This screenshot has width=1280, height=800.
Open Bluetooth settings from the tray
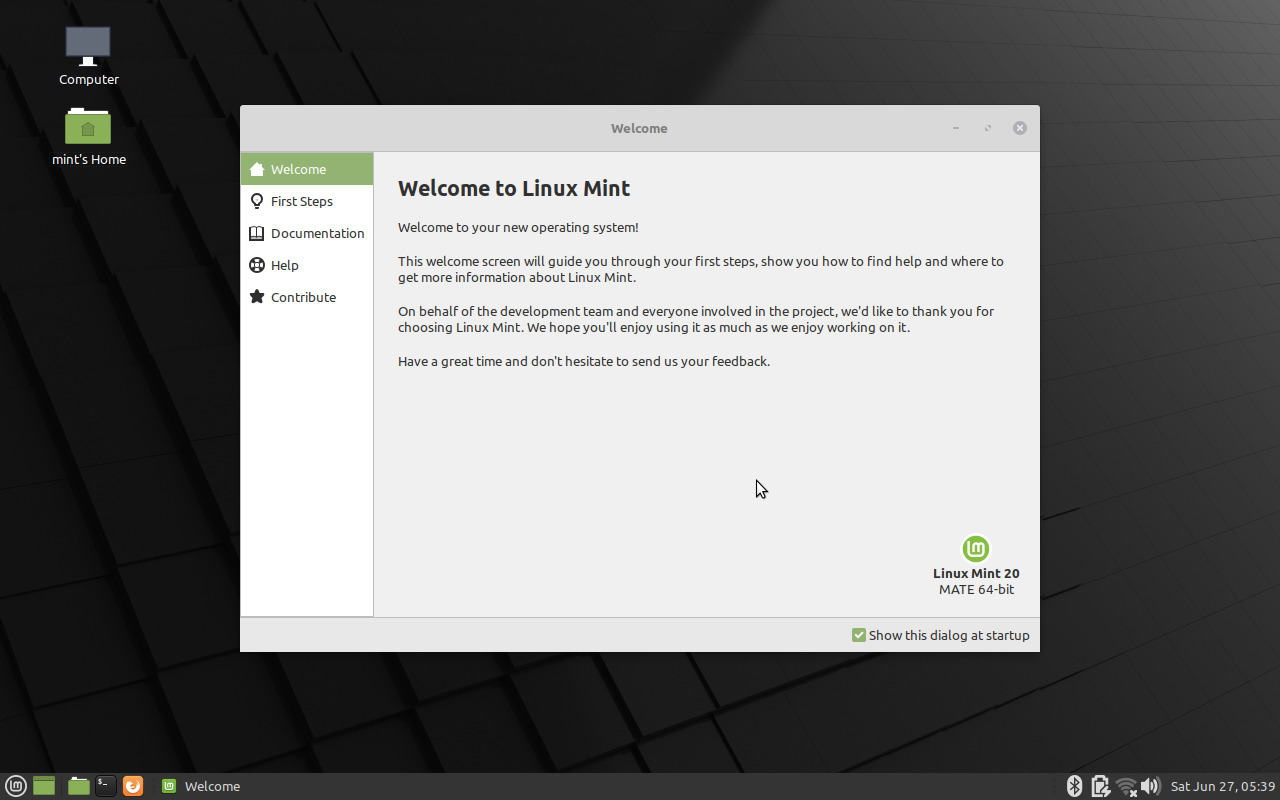pyautogui.click(x=1074, y=786)
